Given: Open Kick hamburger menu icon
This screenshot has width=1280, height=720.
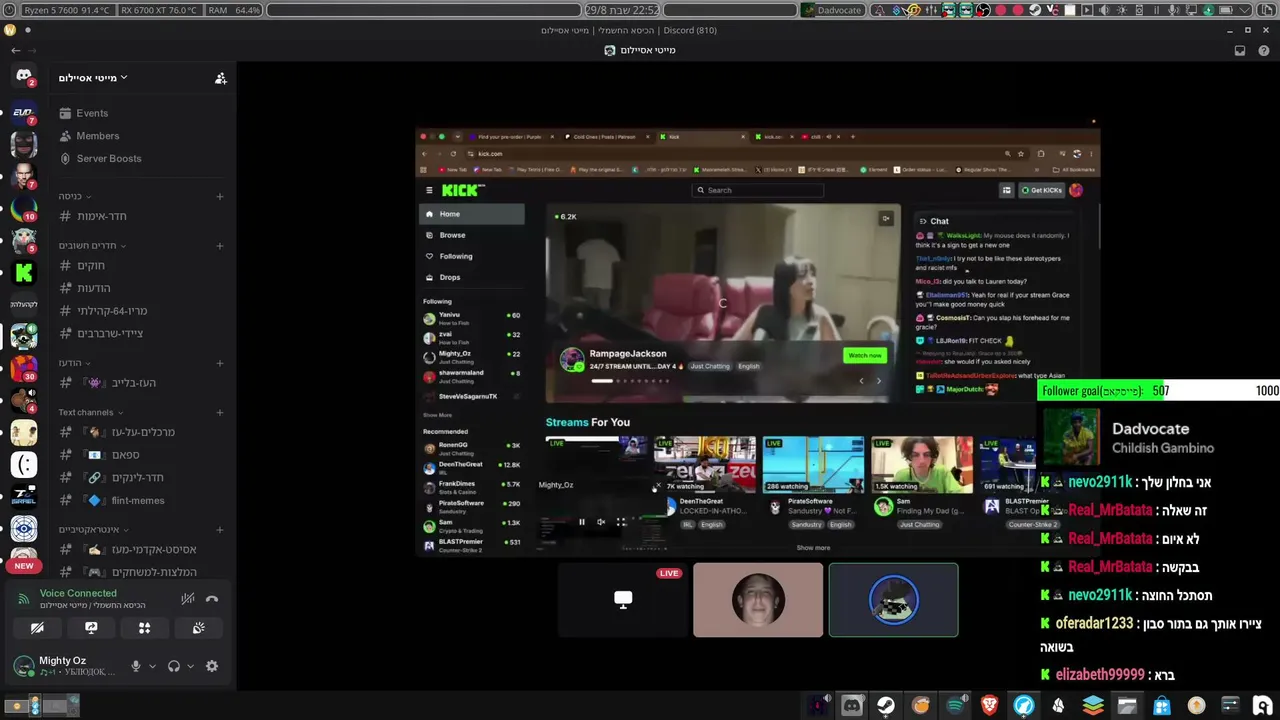Looking at the screenshot, I should tap(429, 190).
